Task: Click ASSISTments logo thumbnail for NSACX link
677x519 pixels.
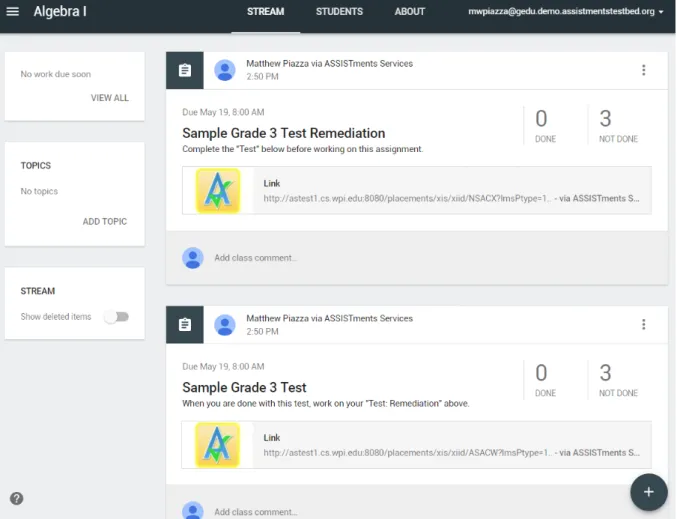Action: click(218, 190)
